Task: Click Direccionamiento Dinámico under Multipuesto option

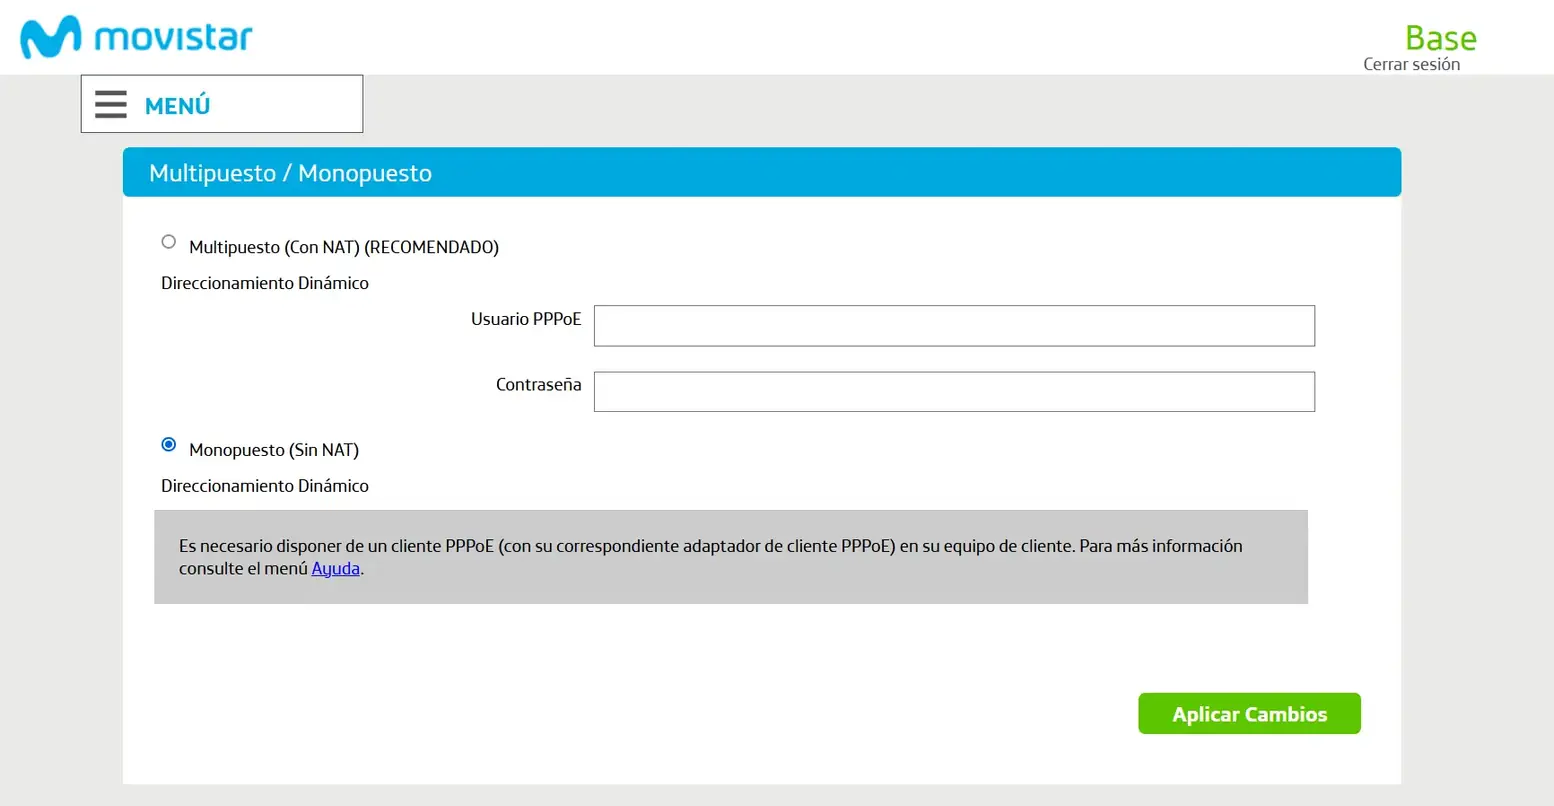Action: [265, 283]
